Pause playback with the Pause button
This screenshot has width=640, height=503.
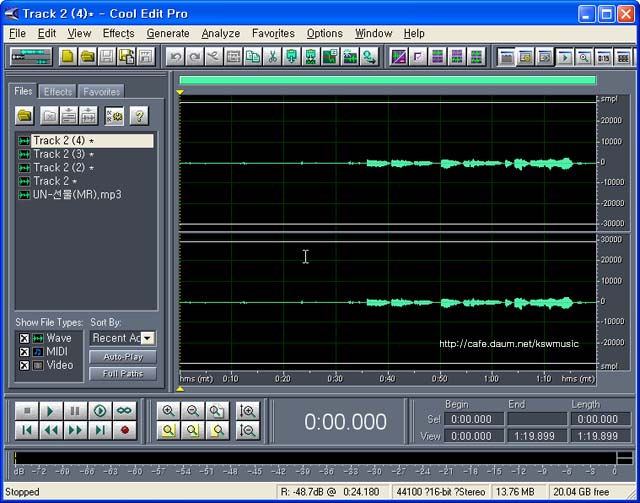coord(75,411)
